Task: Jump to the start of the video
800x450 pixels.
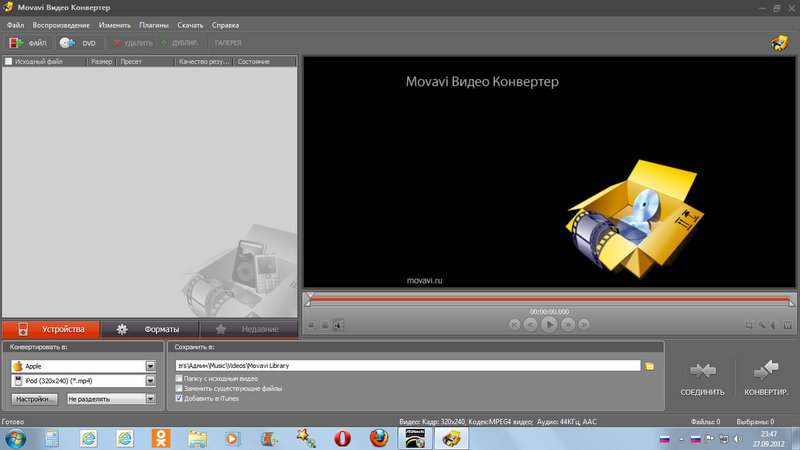Action: tap(514, 324)
